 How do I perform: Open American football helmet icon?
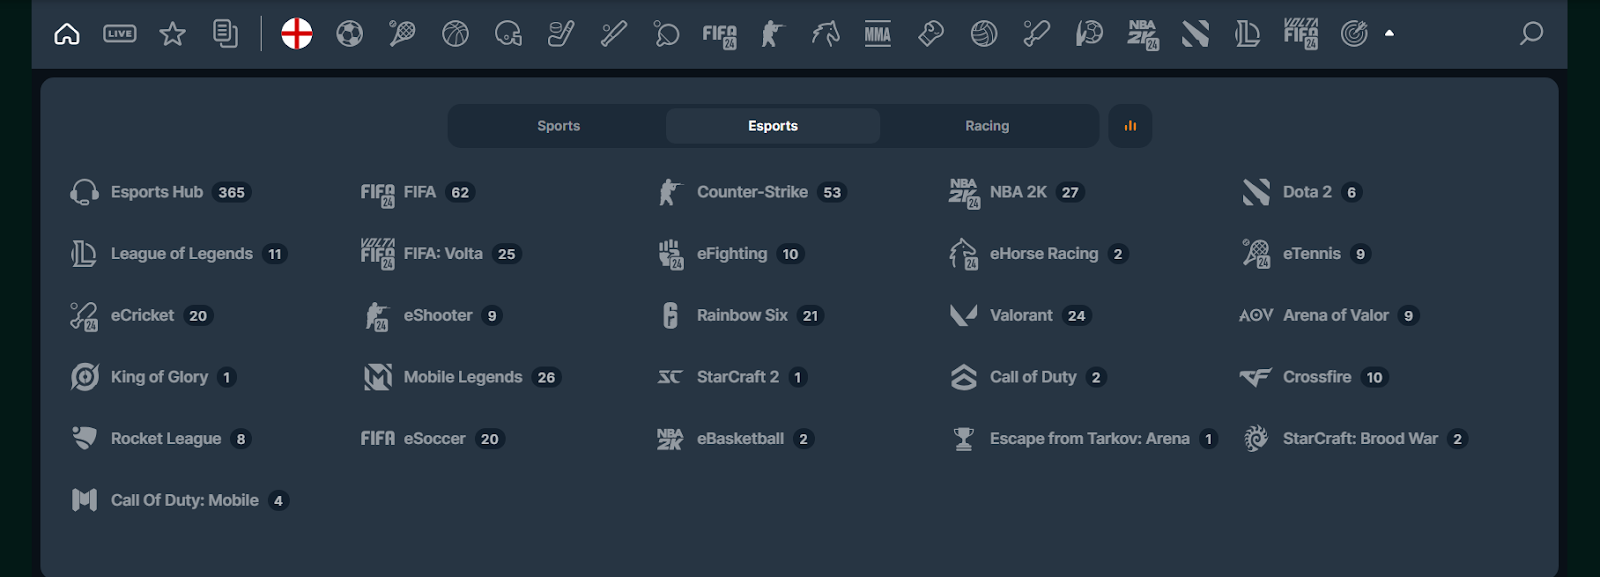pos(508,34)
